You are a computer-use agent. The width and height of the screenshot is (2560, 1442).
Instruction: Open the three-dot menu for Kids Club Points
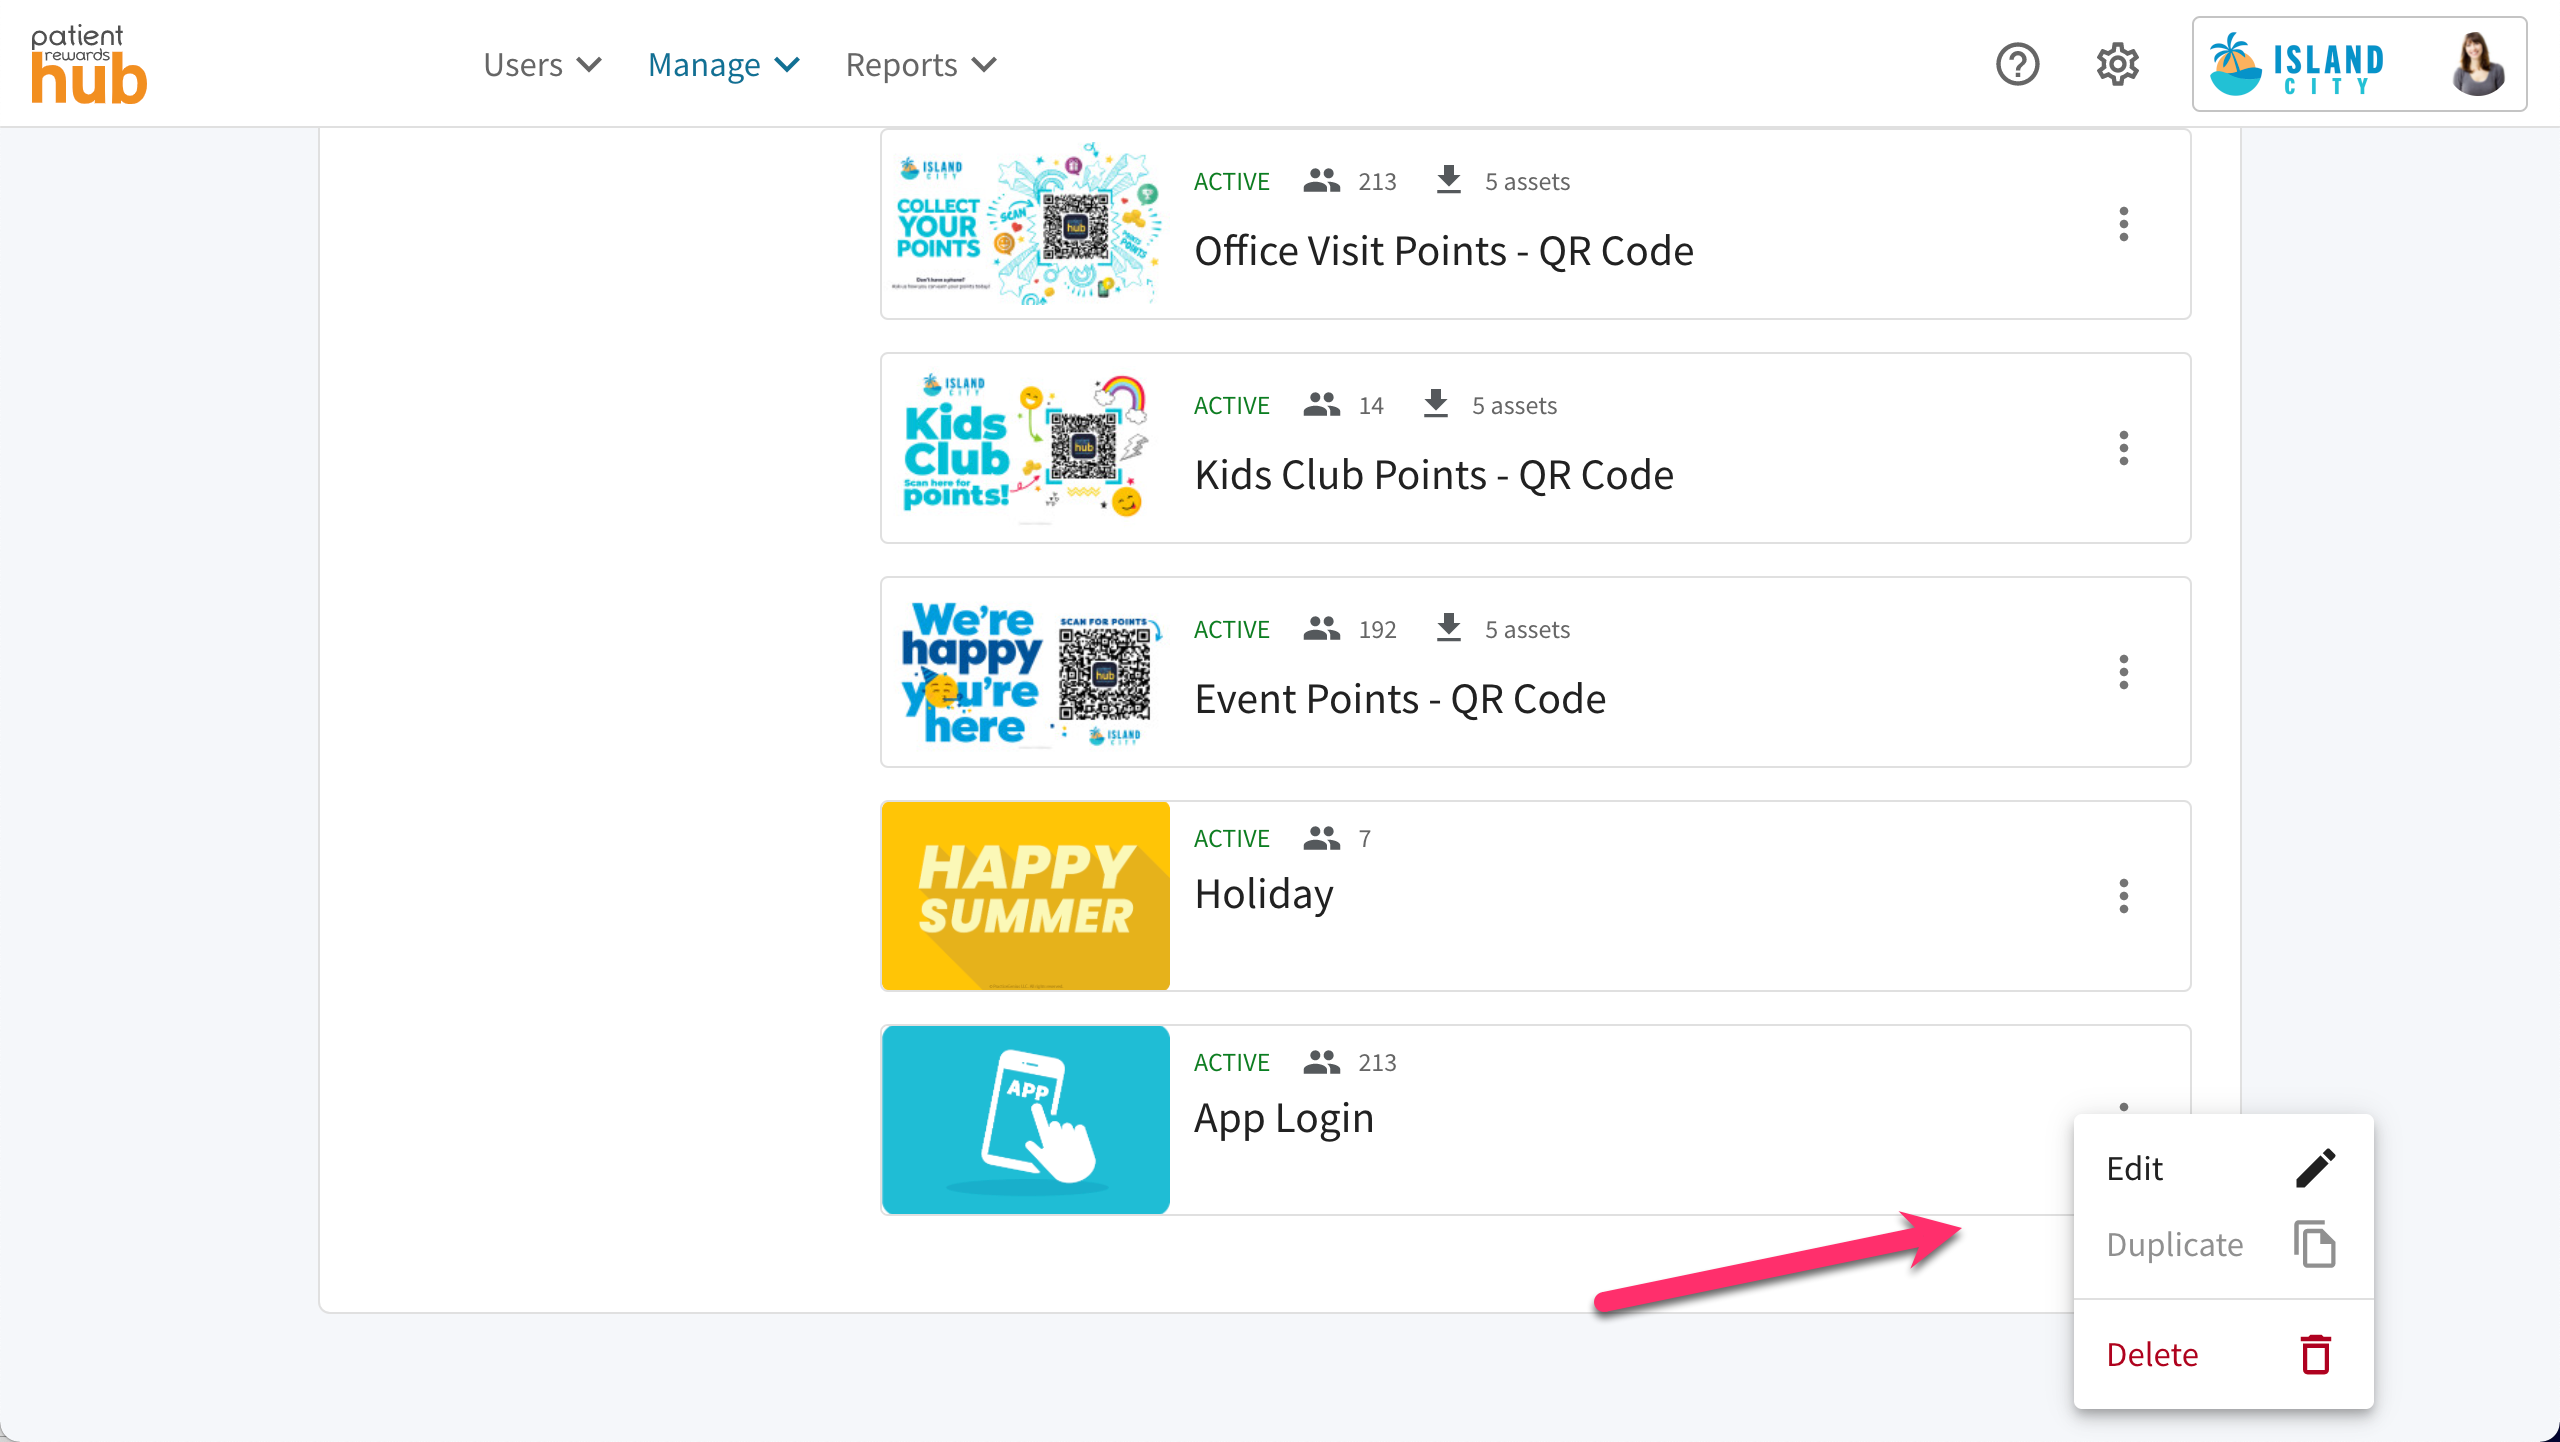(x=2124, y=448)
